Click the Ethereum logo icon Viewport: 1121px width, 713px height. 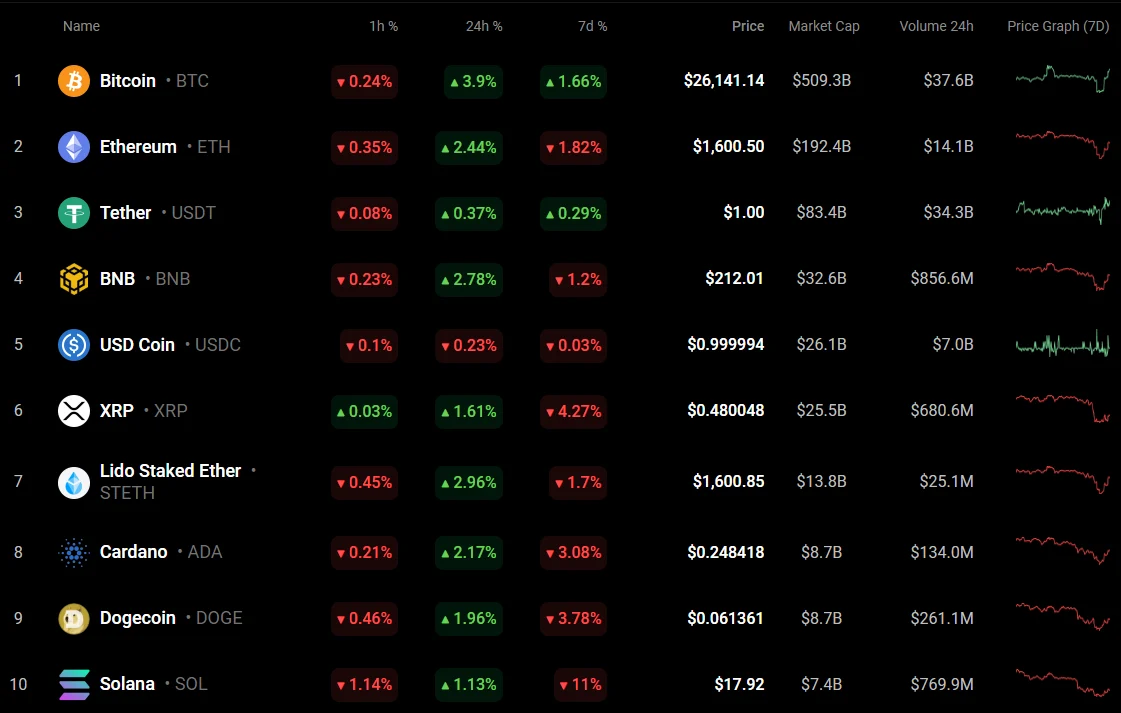tap(74, 147)
